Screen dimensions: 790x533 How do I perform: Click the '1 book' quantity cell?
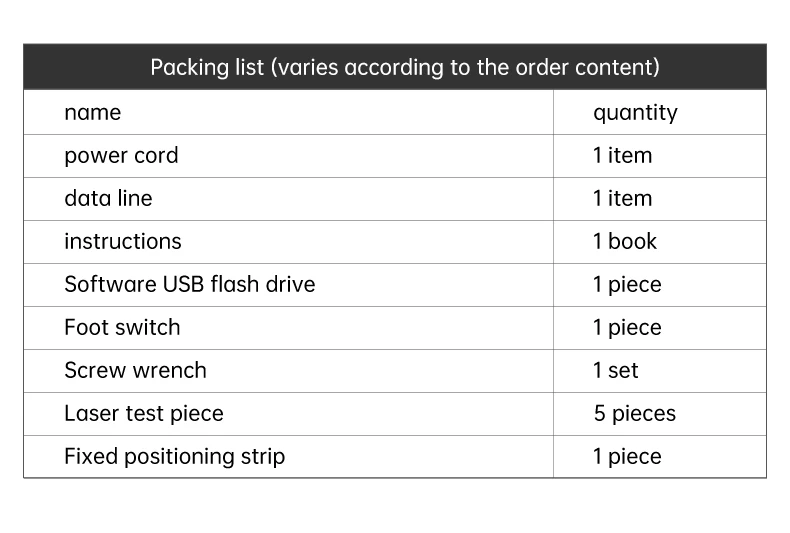click(625, 242)
